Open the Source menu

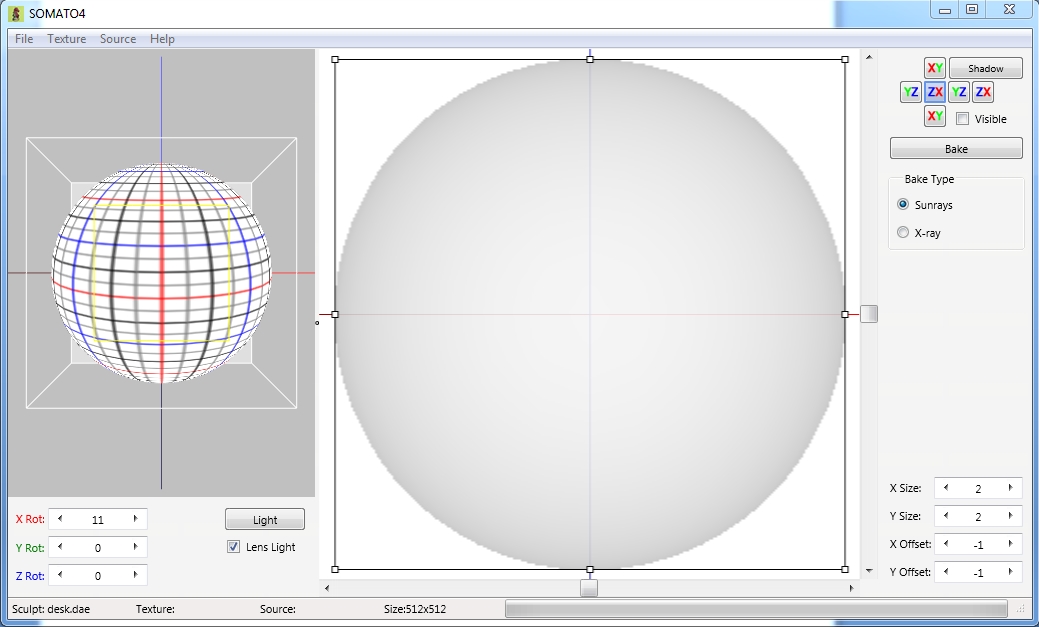pyautogui.click(x=118, y=39)
